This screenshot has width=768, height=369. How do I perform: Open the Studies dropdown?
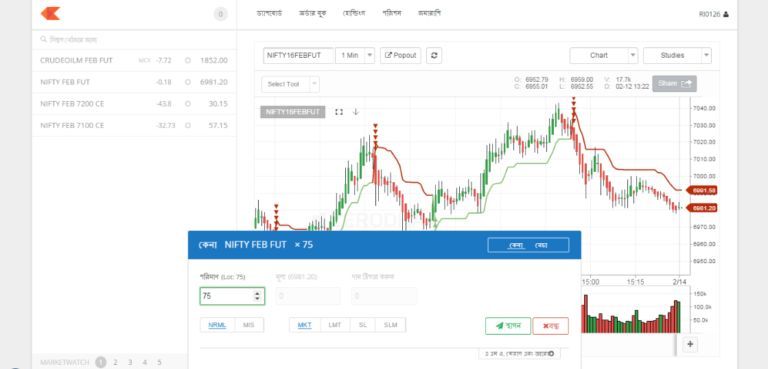click(677, 55)
